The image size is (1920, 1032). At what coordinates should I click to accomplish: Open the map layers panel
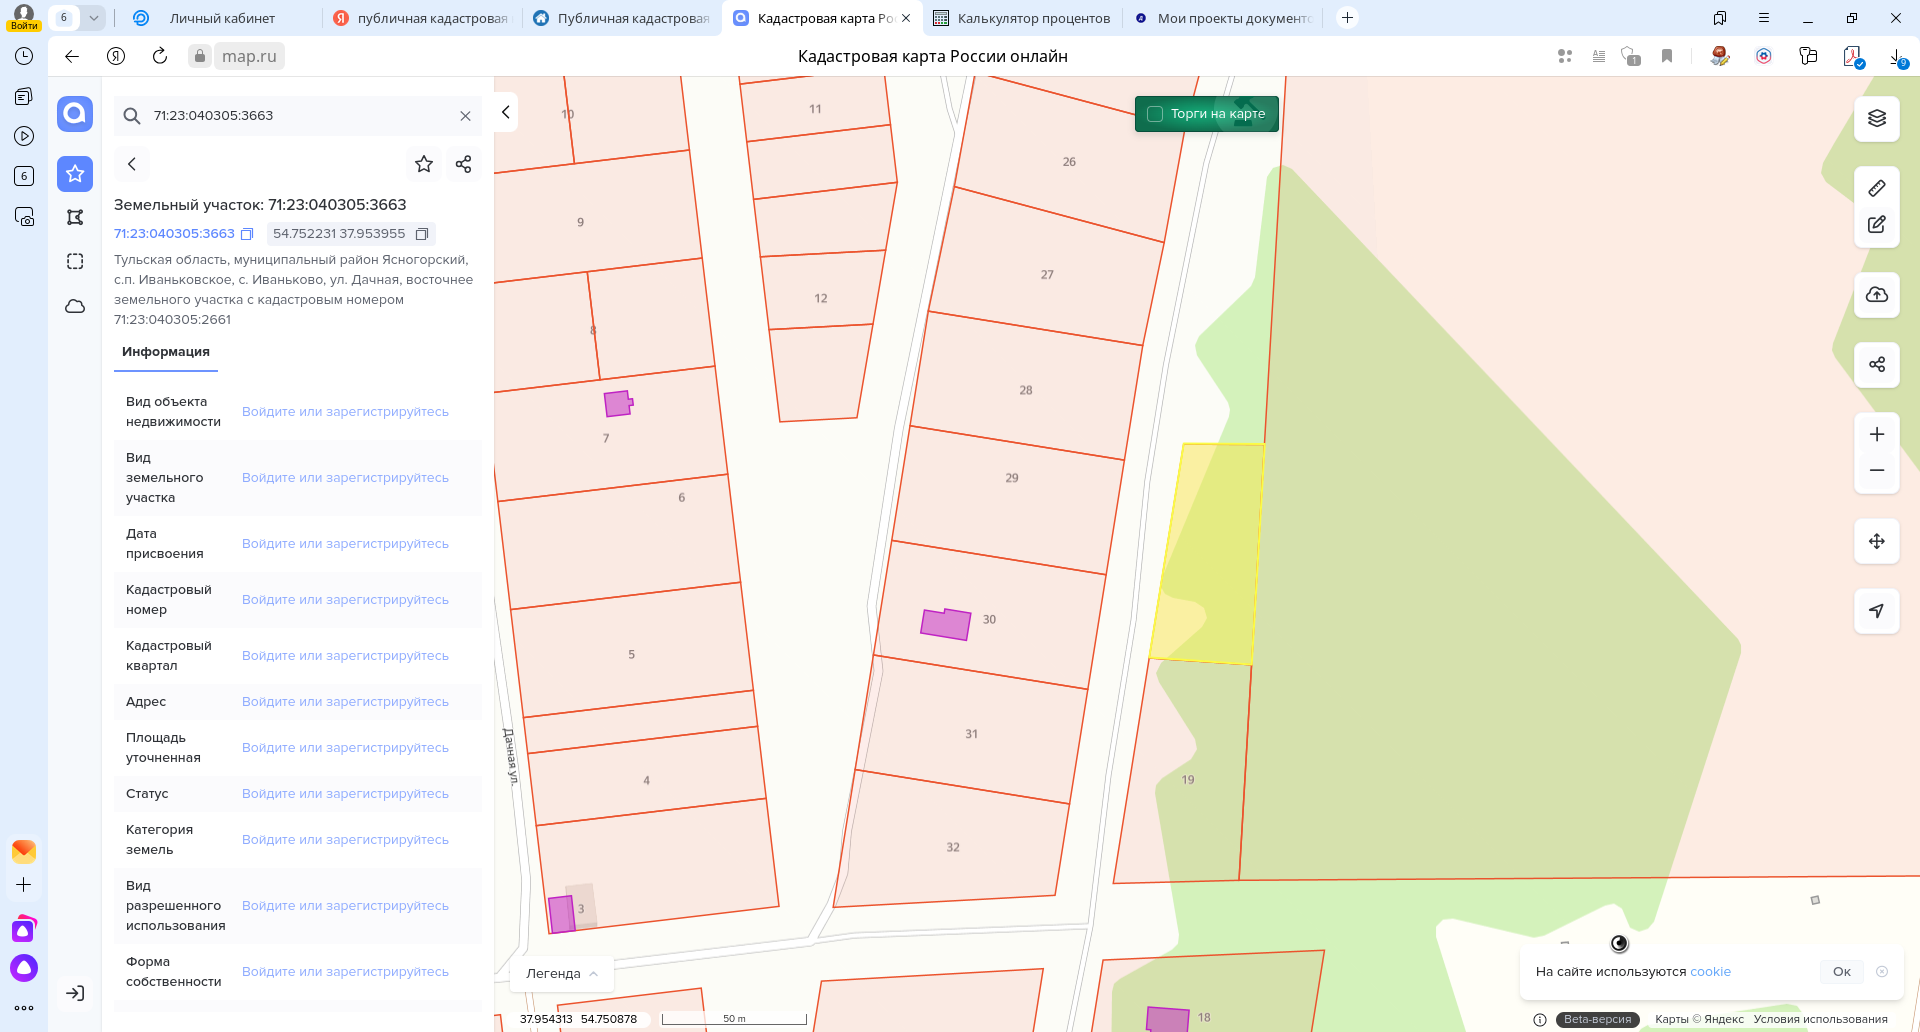[x=1876, y=118]
